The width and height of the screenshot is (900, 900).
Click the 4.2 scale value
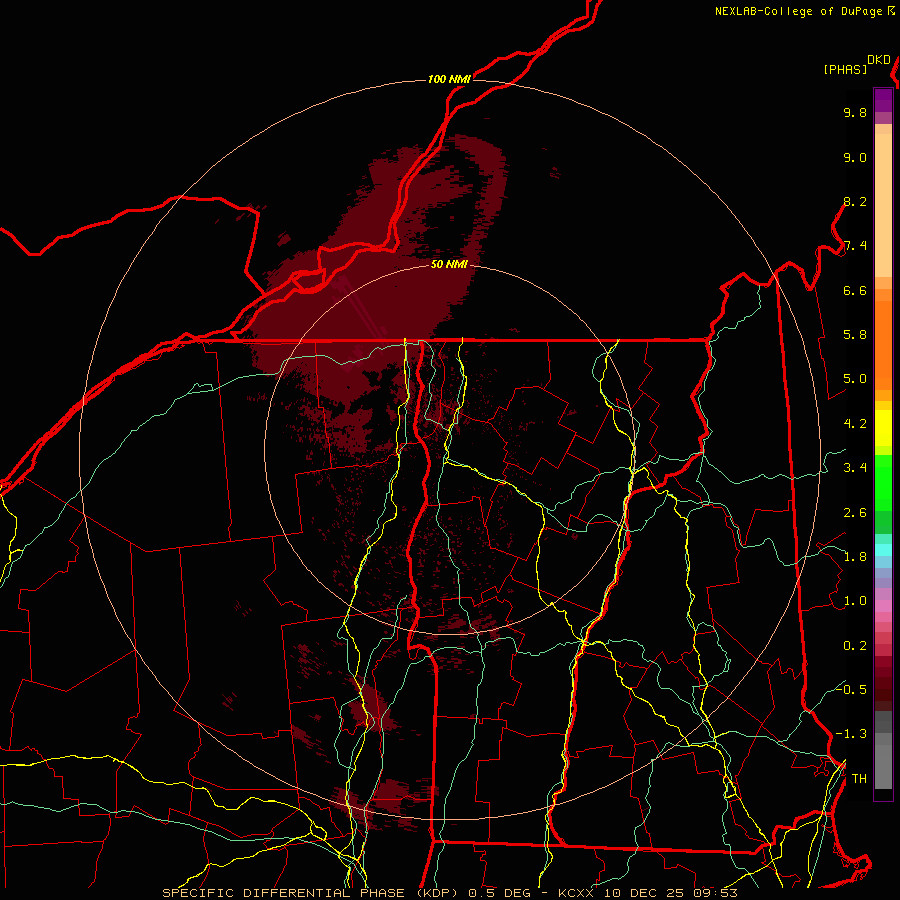pyautogui.click(x=855, y=424)
